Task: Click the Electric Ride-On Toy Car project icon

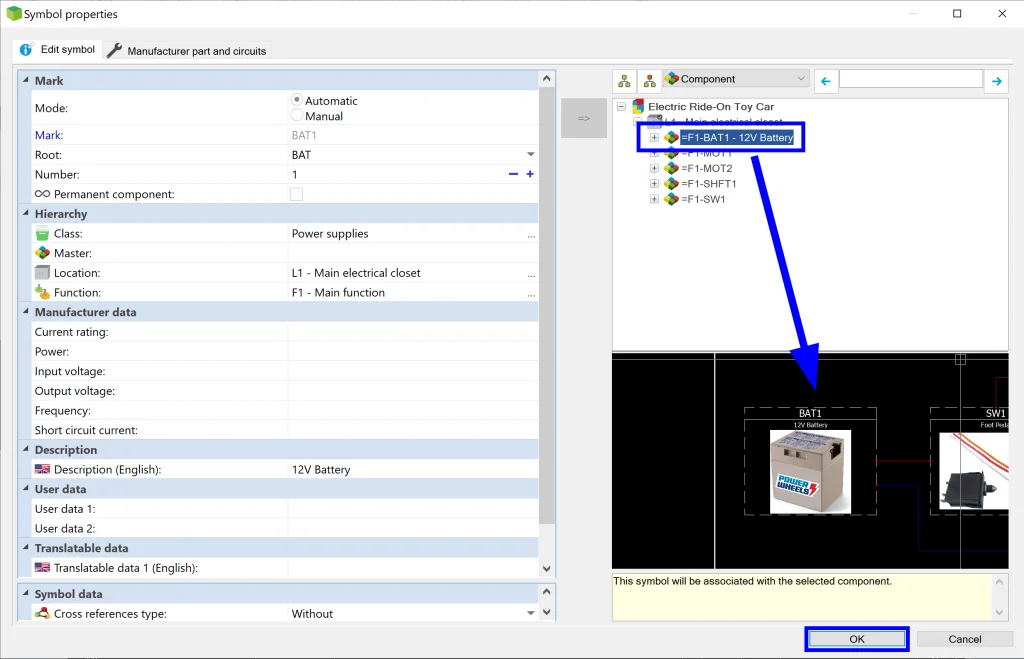Action: 638,106
